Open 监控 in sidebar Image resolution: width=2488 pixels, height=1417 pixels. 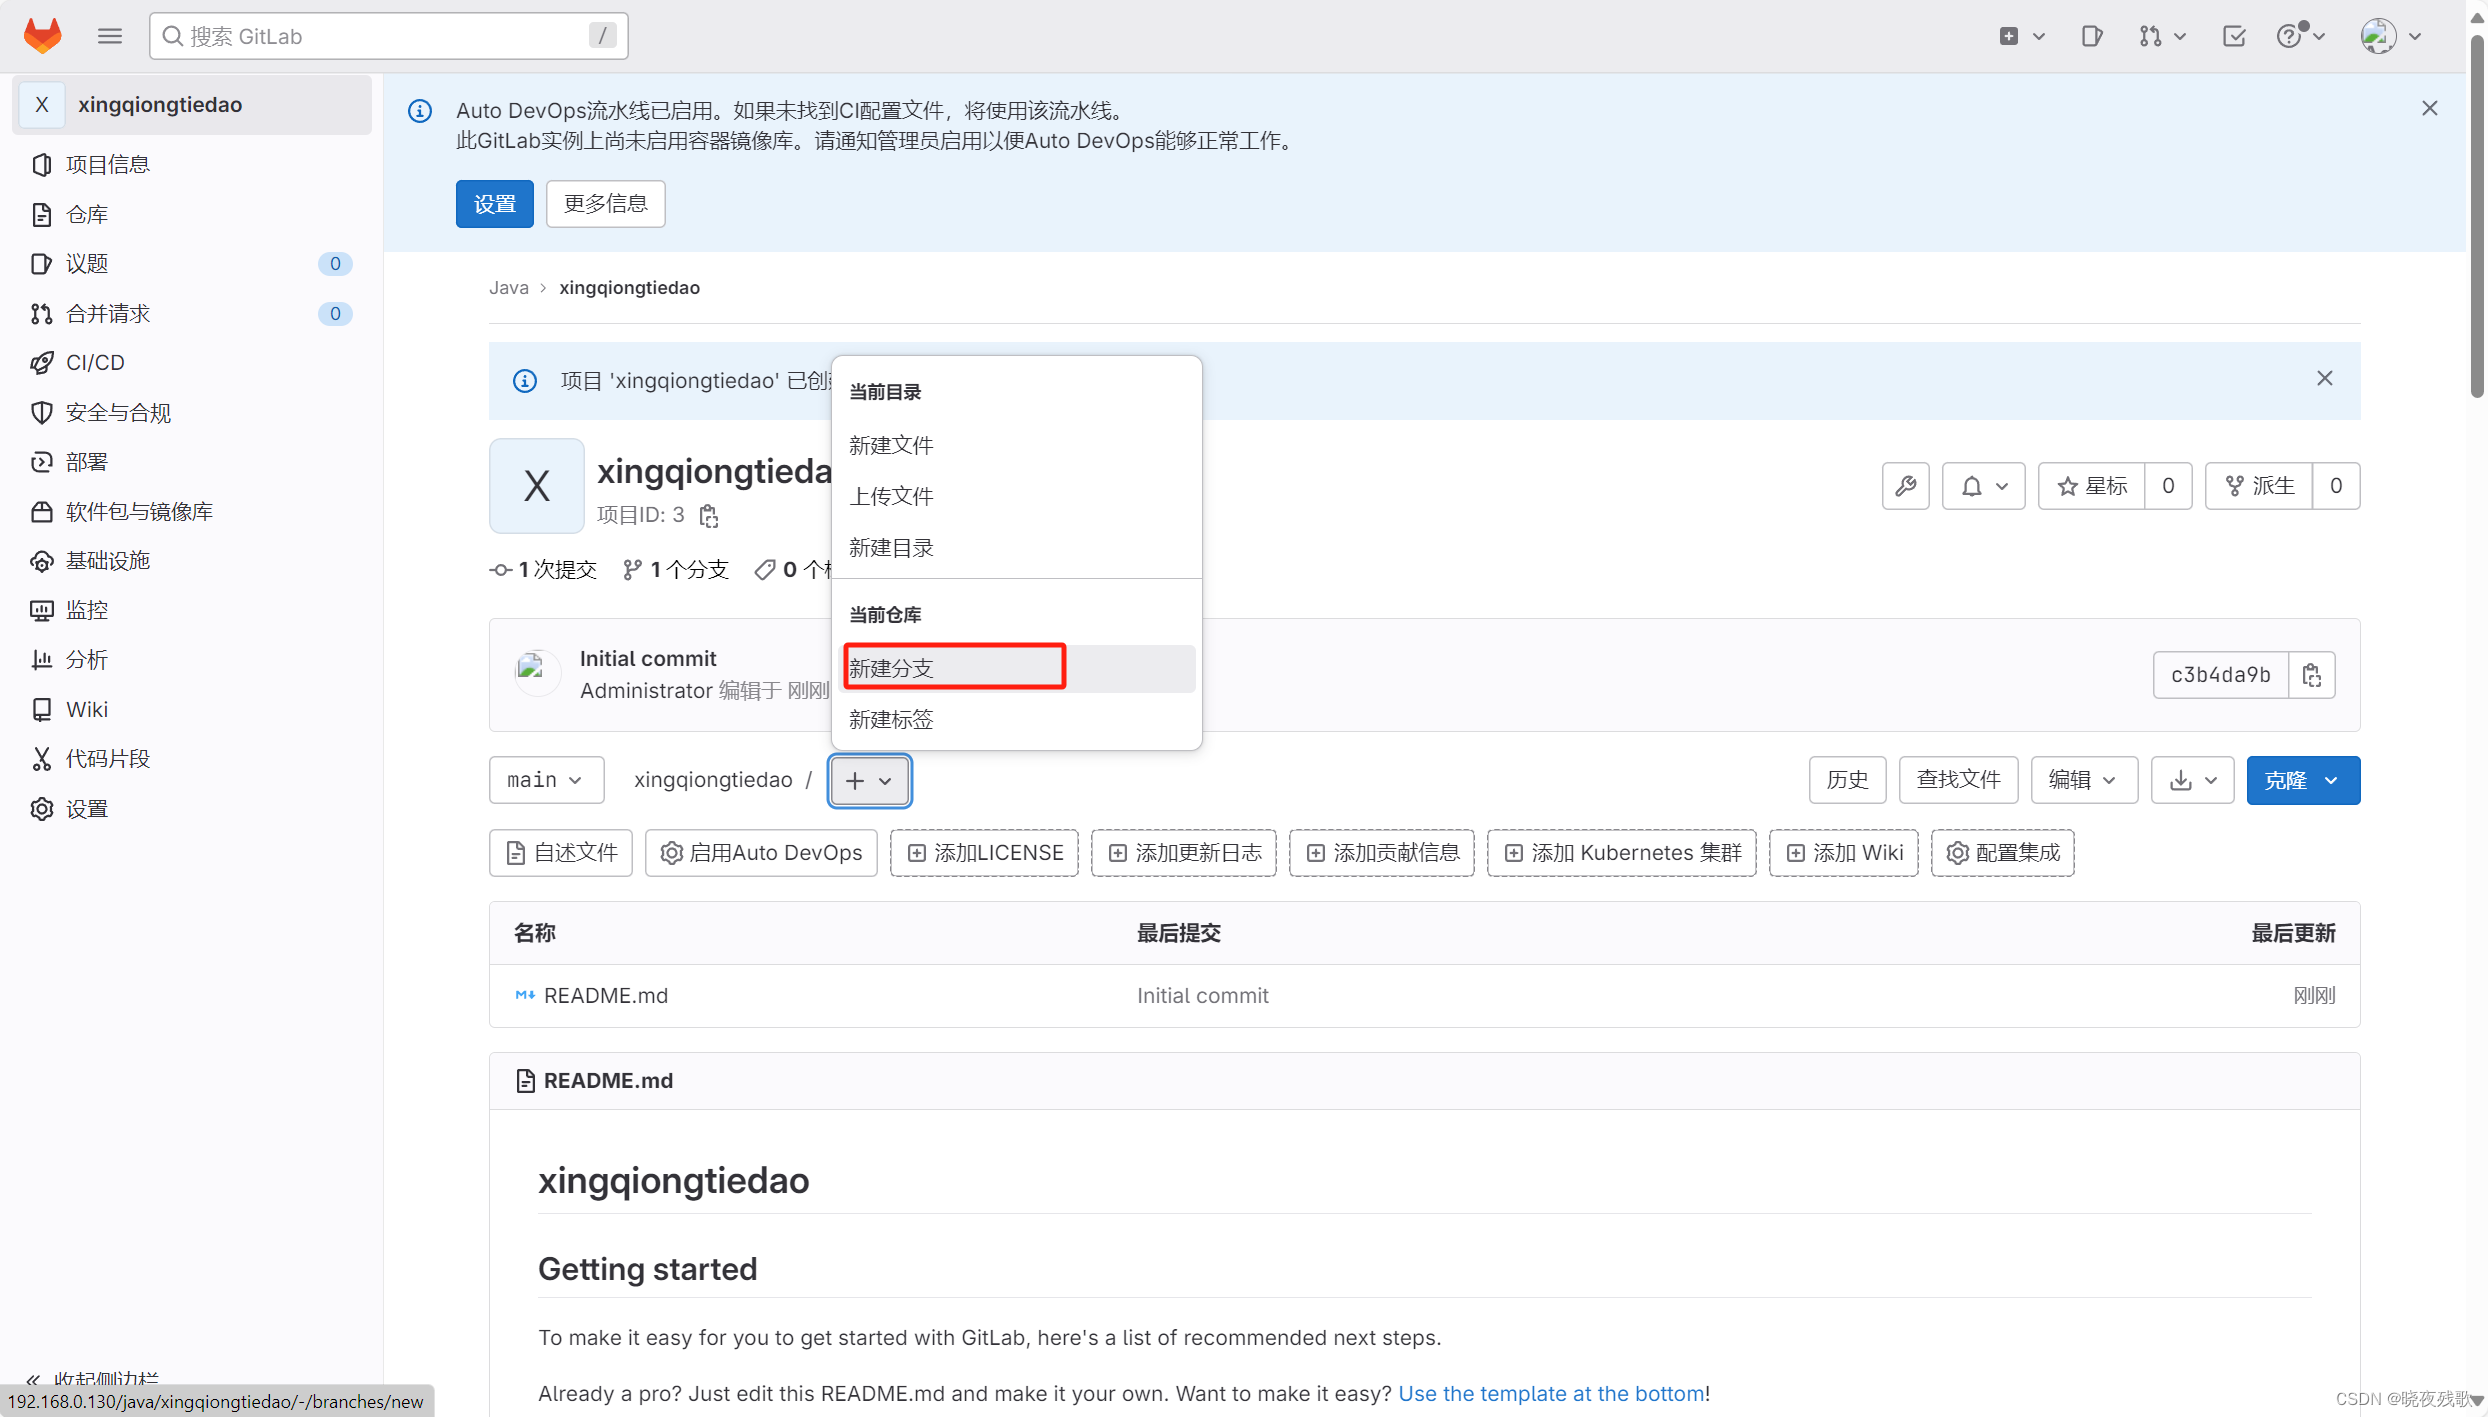[191, 610]
